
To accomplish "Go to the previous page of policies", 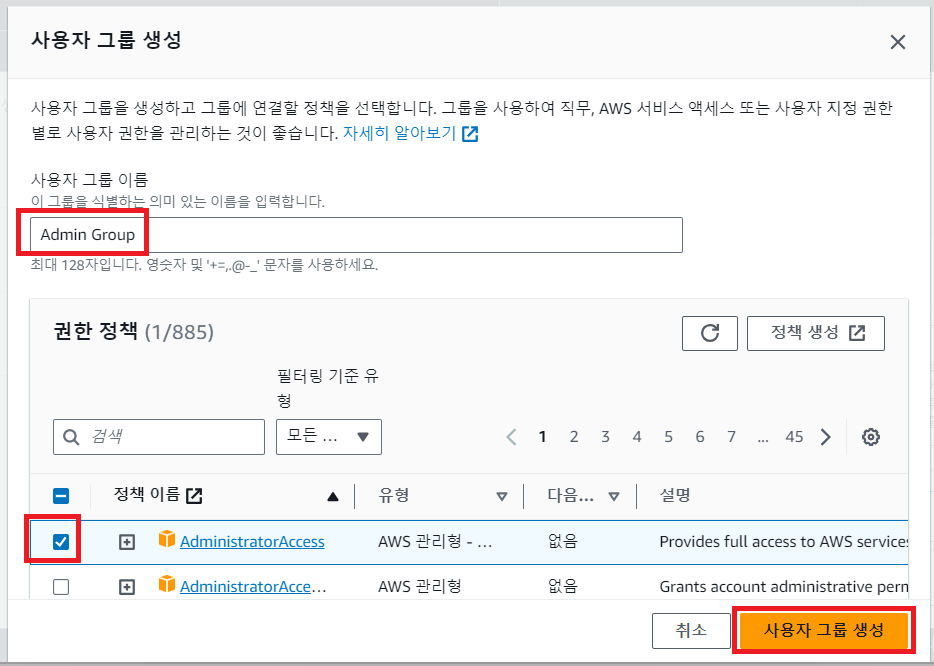I will click(511, 437).
